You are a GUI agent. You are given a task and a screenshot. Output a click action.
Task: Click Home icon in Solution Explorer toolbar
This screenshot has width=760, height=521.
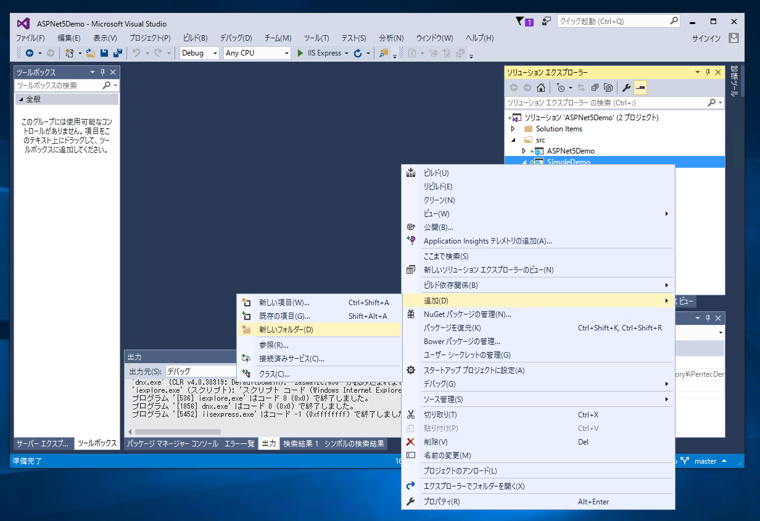541,88
